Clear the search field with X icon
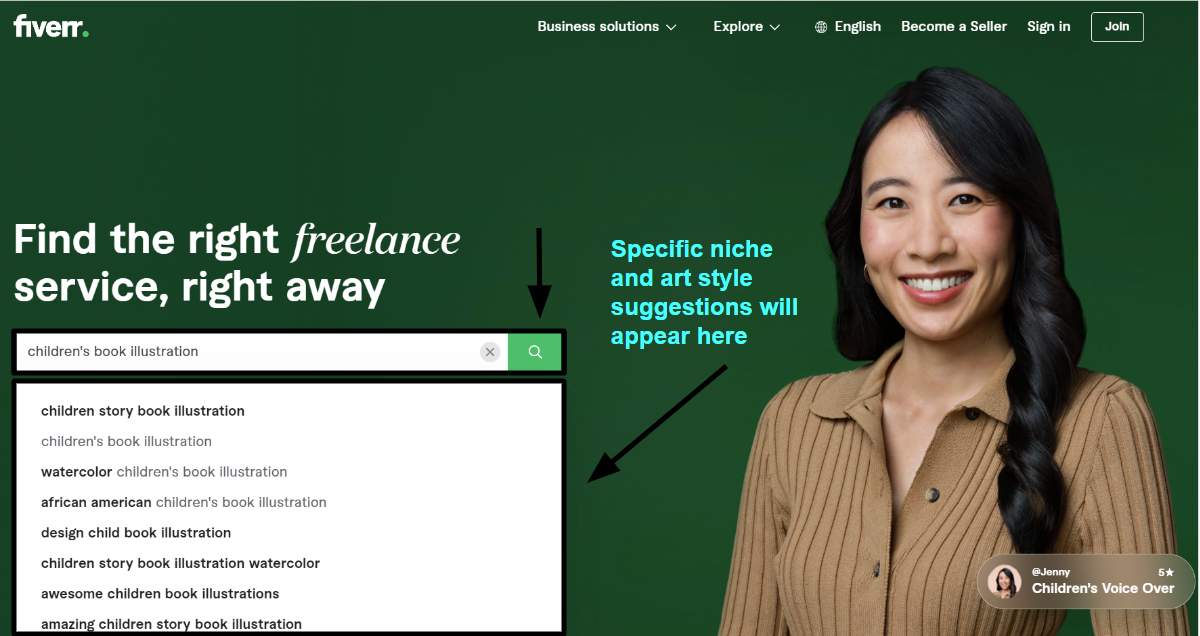Screen dimensions: 1200x636 (489, 352)
